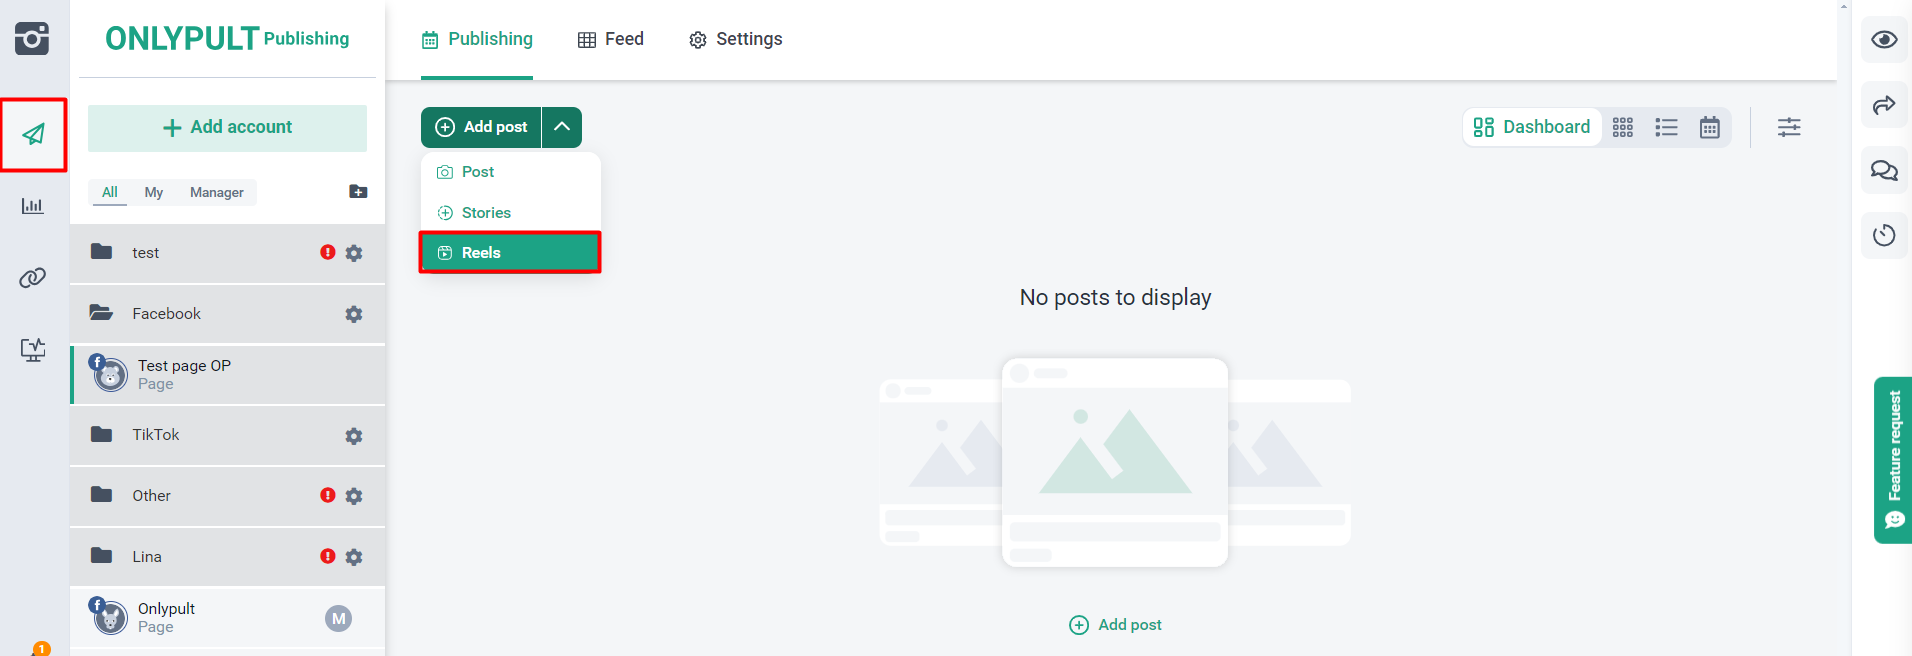This screenshot has width=1912, height=656.
Task: Open the analytics bar chart sidebar icon
Action: click(33, 206)
